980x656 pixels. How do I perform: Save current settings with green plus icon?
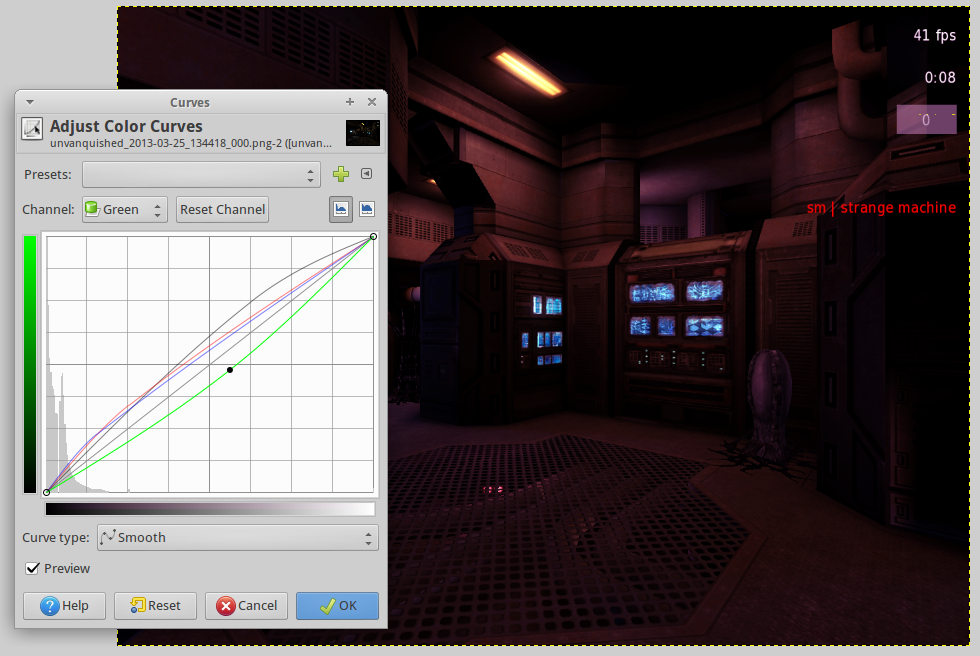pos(341,174)
